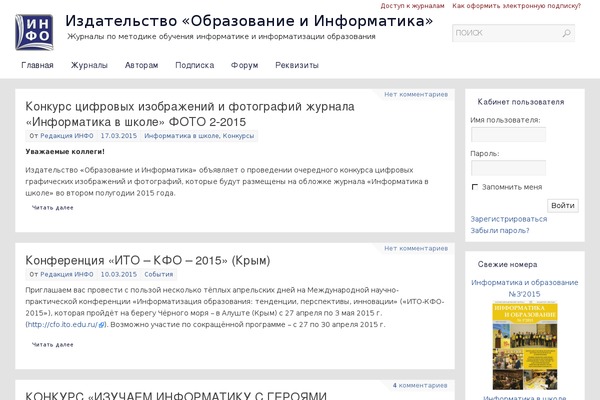Click the Свежие номера heading
Screen dimensions: 600x400
click(507, 264)
